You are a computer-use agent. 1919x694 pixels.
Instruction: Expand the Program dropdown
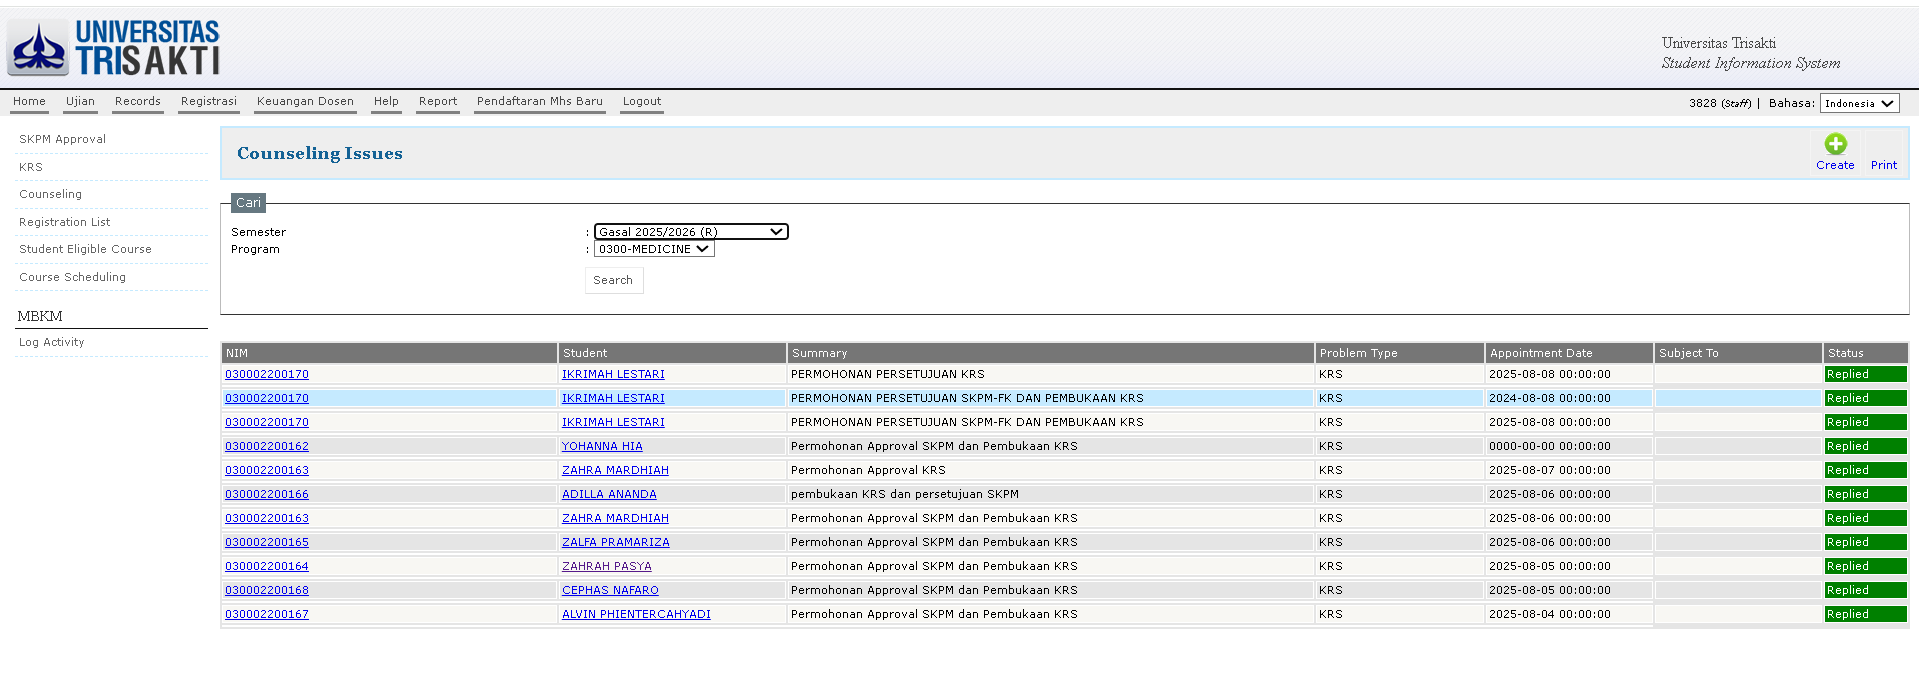654,249
